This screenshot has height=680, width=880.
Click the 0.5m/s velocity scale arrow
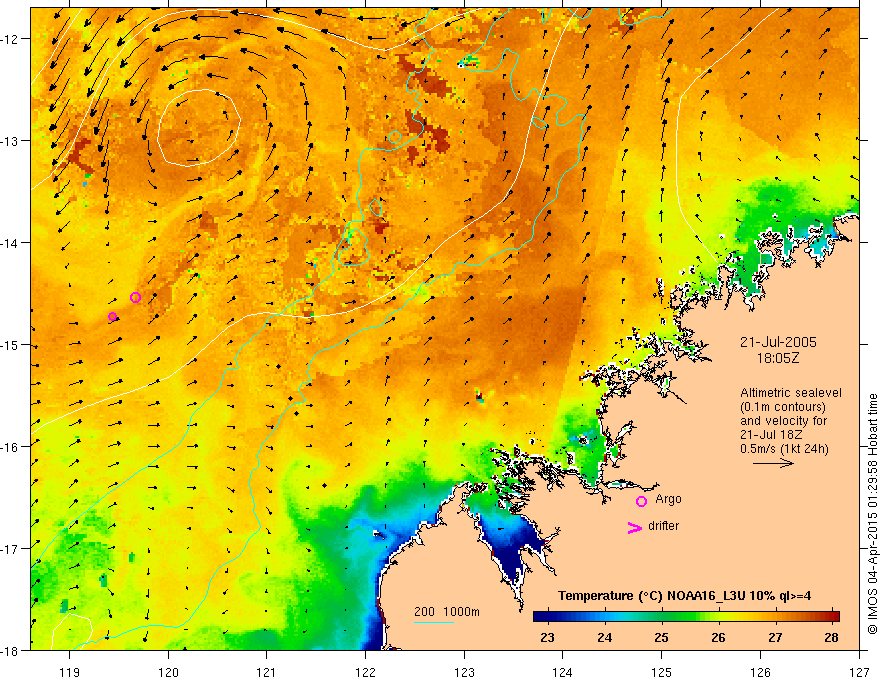click(773, 463)
